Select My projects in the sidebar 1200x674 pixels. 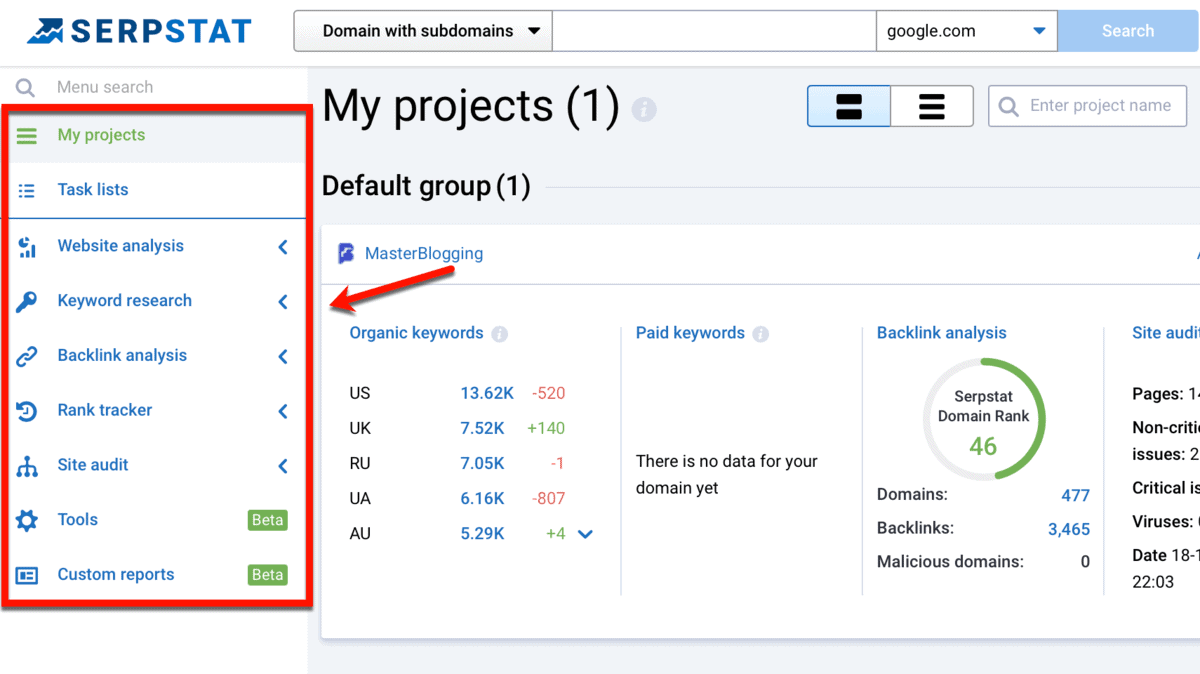[x=101, y=135]
